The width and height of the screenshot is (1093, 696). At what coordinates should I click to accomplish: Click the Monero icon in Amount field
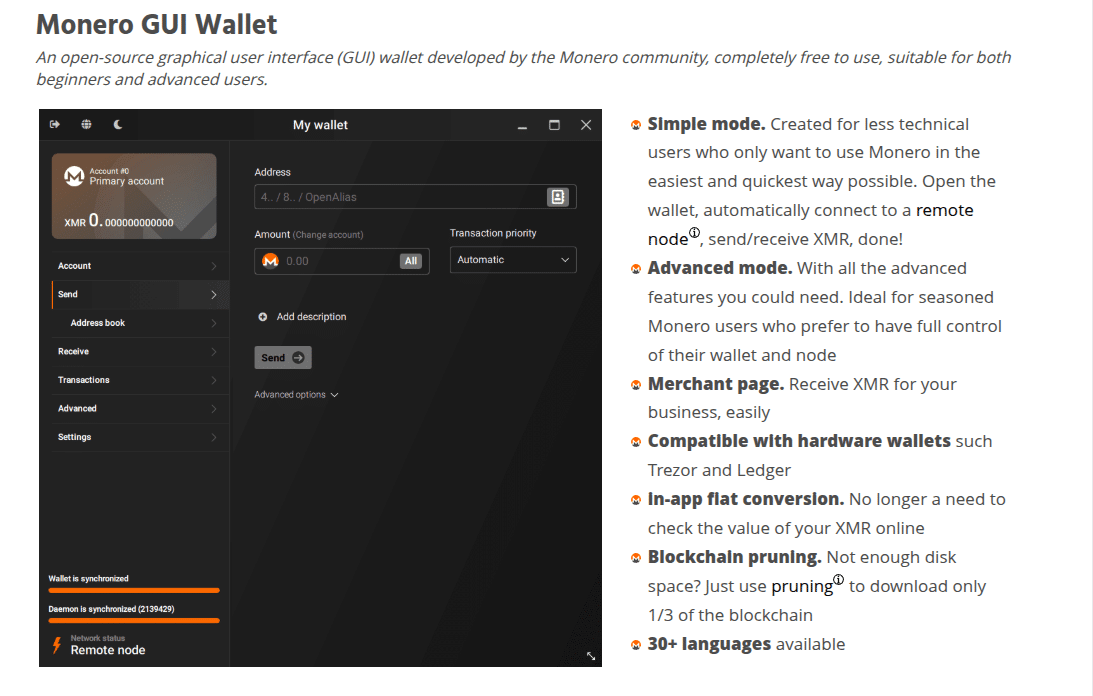coord(270,261)
